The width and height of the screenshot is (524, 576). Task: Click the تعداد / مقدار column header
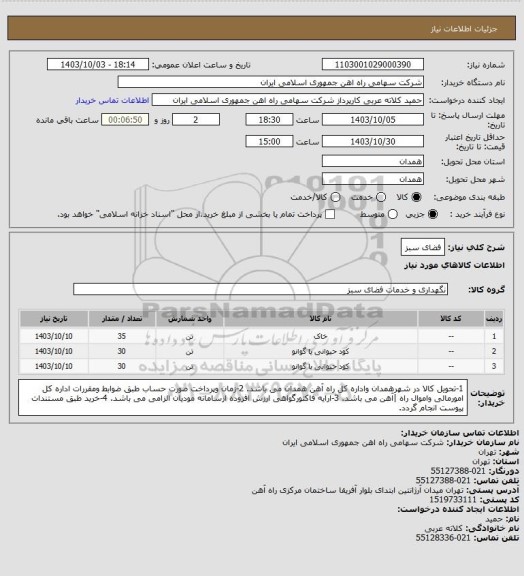pyautogui.click(x=122, y=319)
